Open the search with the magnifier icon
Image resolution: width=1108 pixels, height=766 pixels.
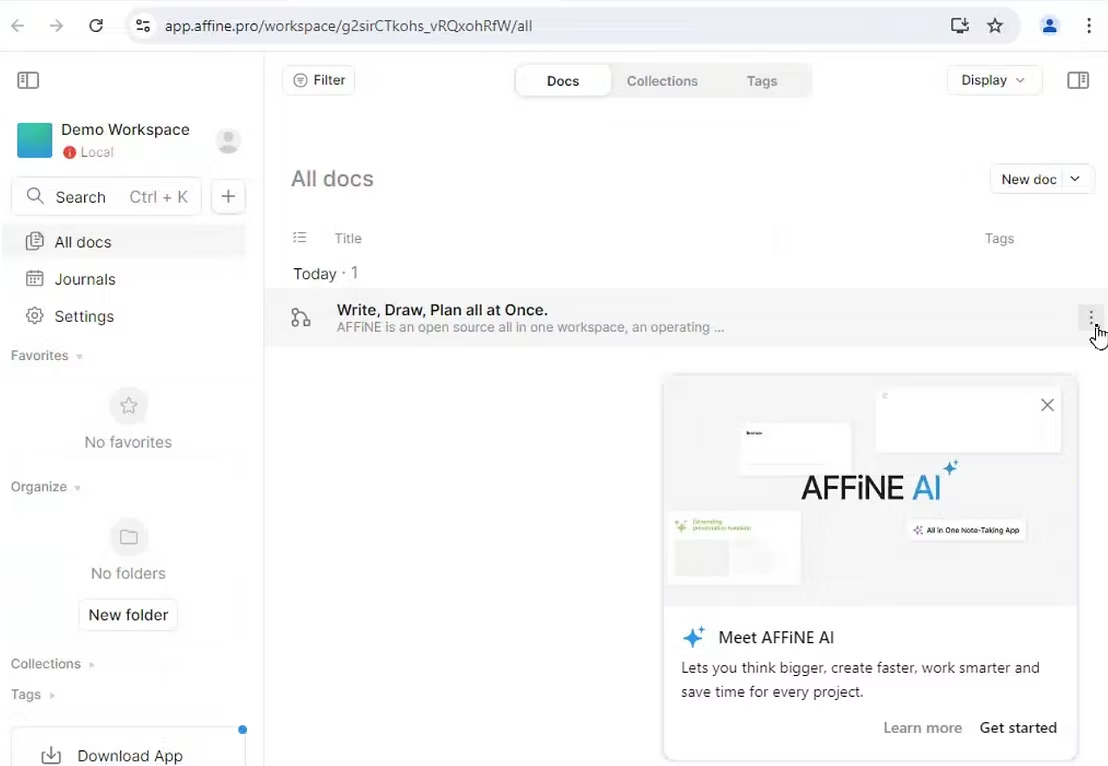click(35, 196)
